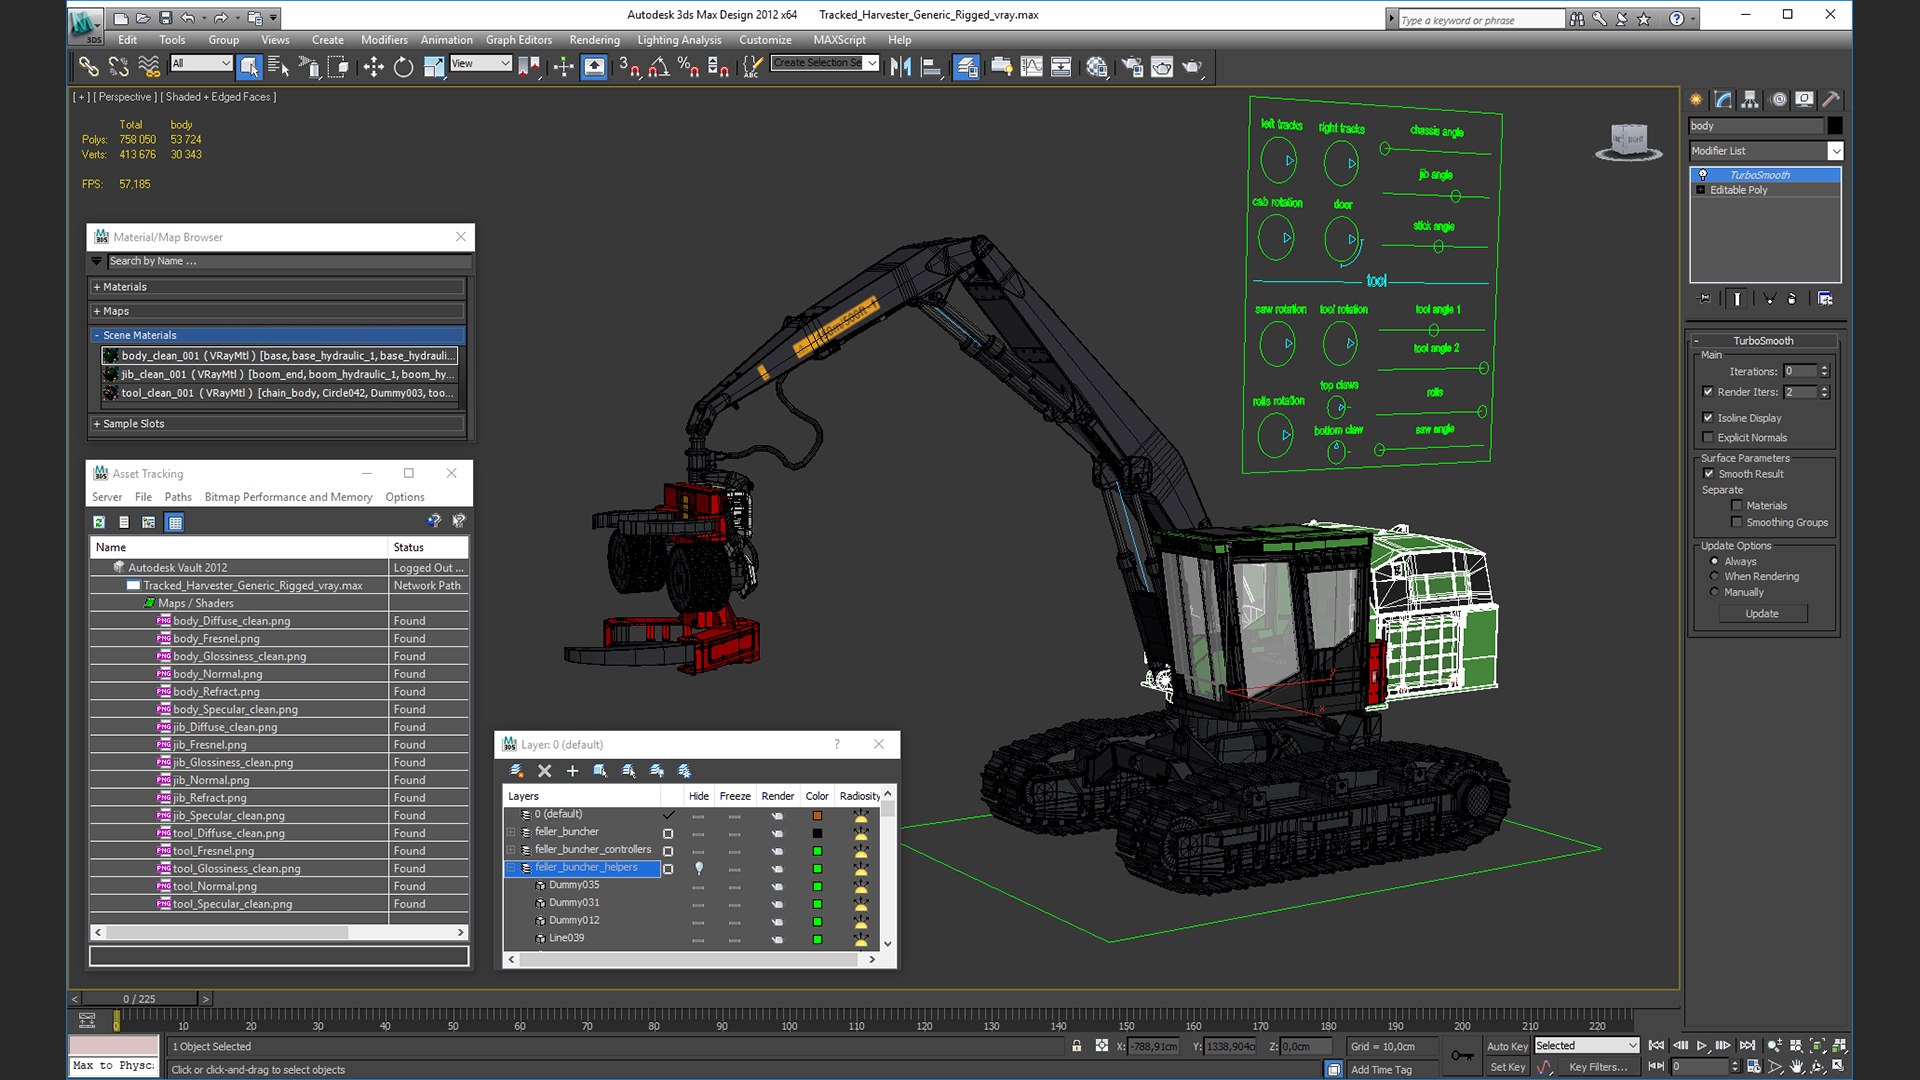Select When Rendering update option

tap(1715, 576)
